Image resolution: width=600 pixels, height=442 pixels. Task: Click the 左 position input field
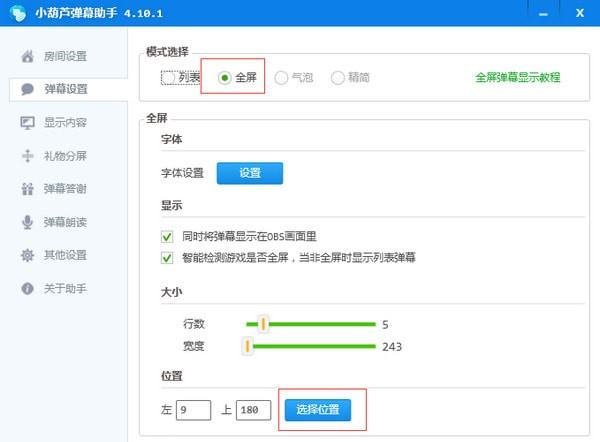[x=193, y=410]
